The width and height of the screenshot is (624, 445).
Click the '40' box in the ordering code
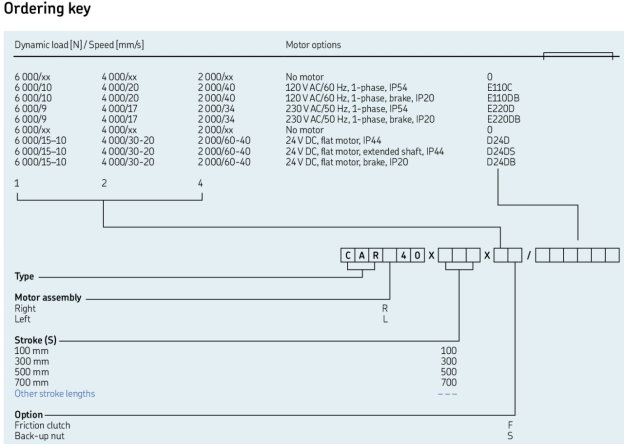tap(408, 257)
